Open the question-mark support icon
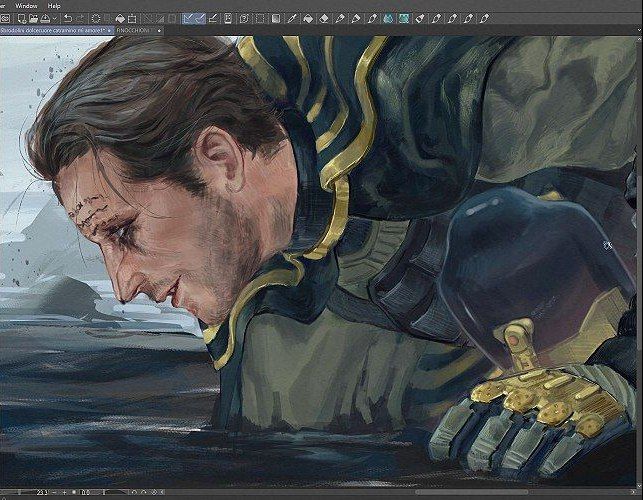Image resolution: width=643 pixels, height=500 pixels. click(244, 18)
